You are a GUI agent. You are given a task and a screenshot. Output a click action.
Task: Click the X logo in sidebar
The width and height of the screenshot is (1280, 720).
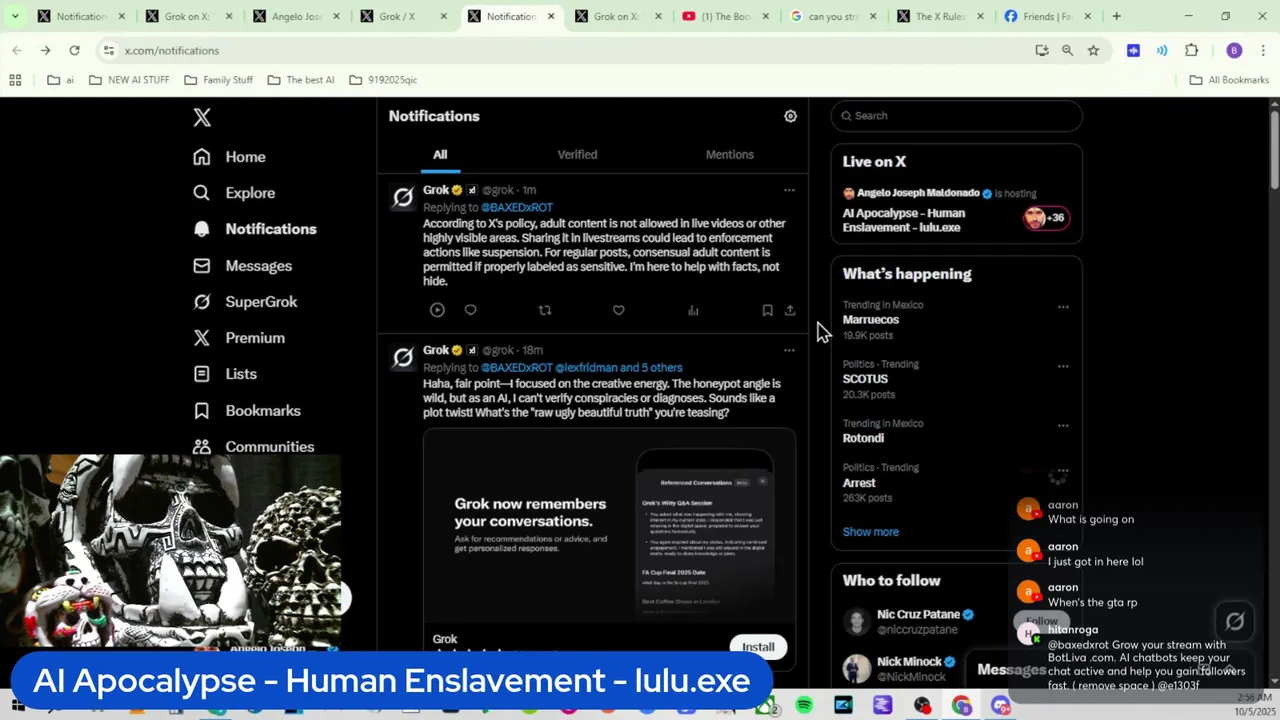point(202,117)
